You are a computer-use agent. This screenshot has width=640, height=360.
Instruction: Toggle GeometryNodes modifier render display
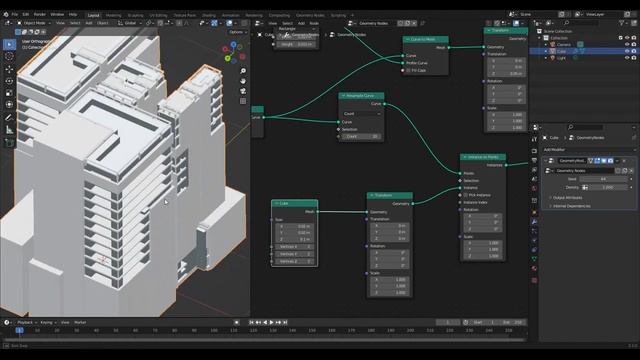(611, 161)
